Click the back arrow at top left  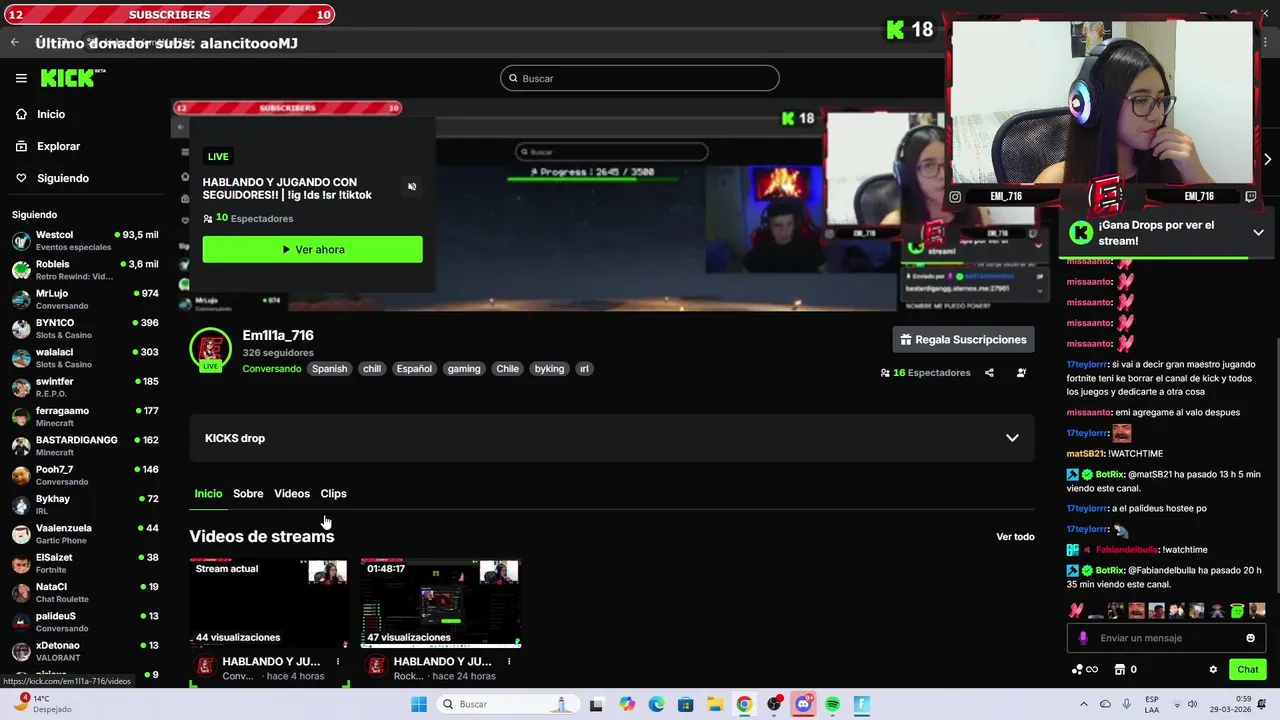coord(14,42)
